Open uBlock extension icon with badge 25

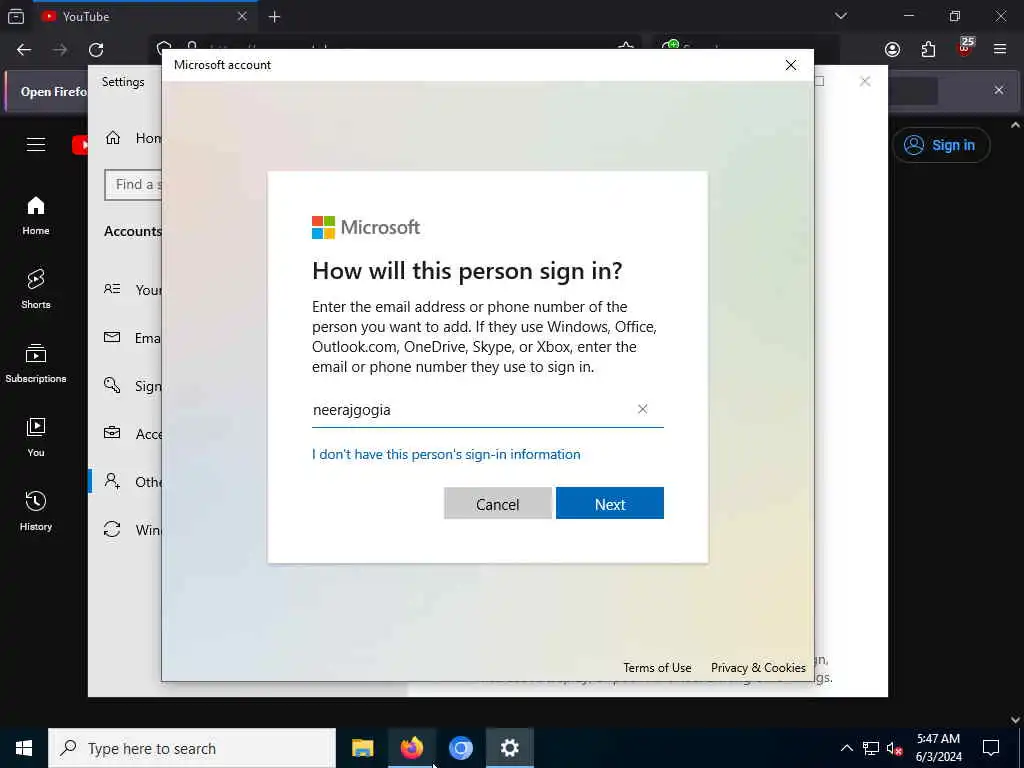tap(965, 48)
